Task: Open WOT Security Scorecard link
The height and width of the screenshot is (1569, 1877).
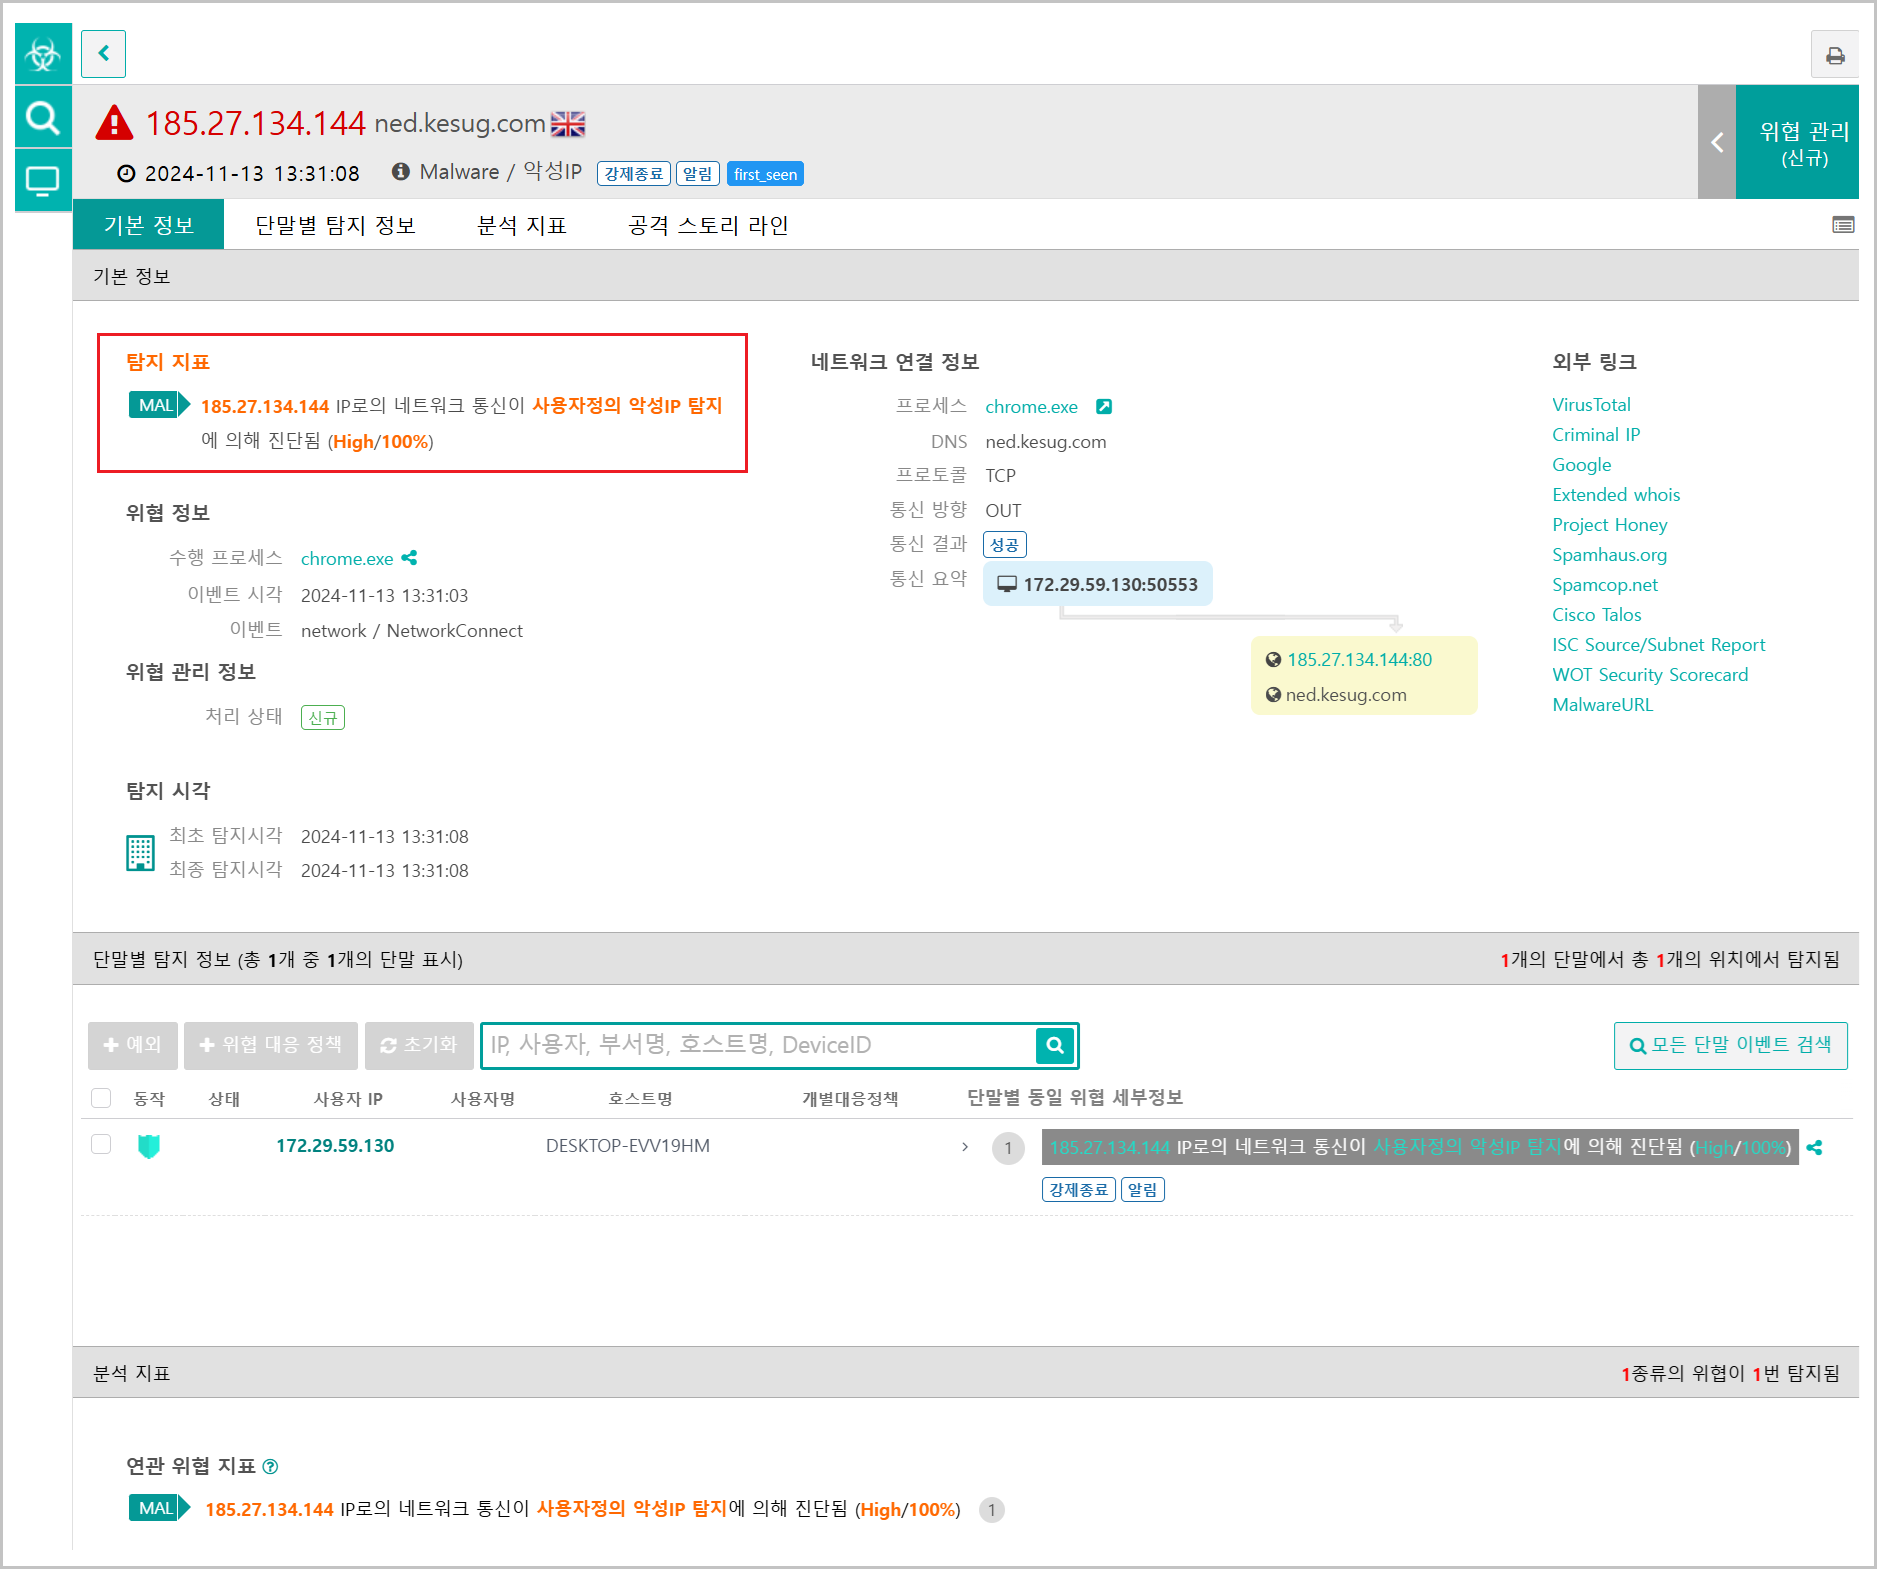Action: (x=1650, y=675)
